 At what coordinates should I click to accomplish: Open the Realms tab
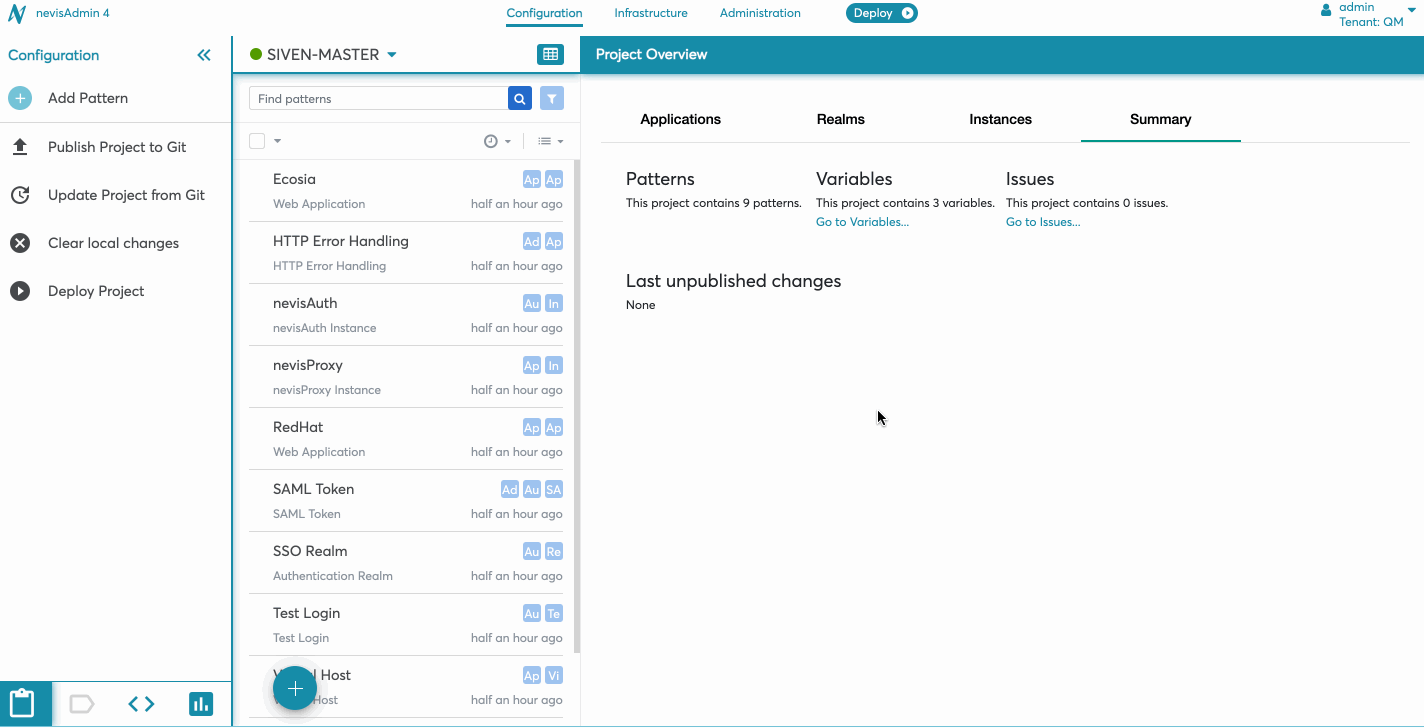(841, 119)
